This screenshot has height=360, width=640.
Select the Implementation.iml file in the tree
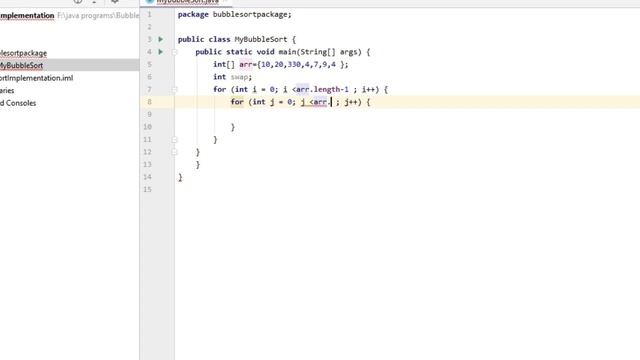[x=36, y=78]
